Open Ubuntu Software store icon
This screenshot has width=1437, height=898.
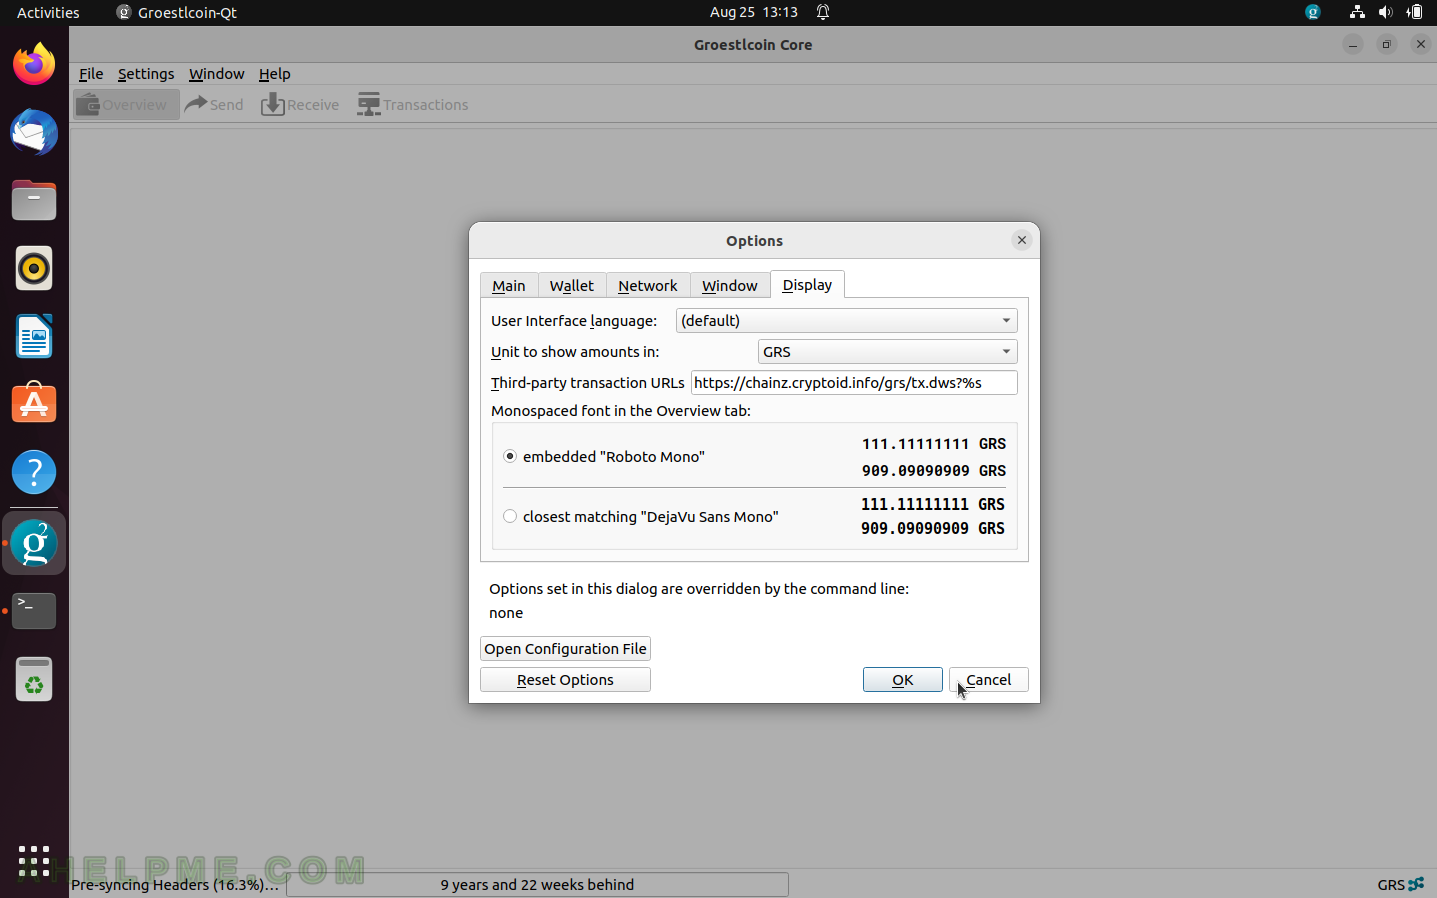34,404
